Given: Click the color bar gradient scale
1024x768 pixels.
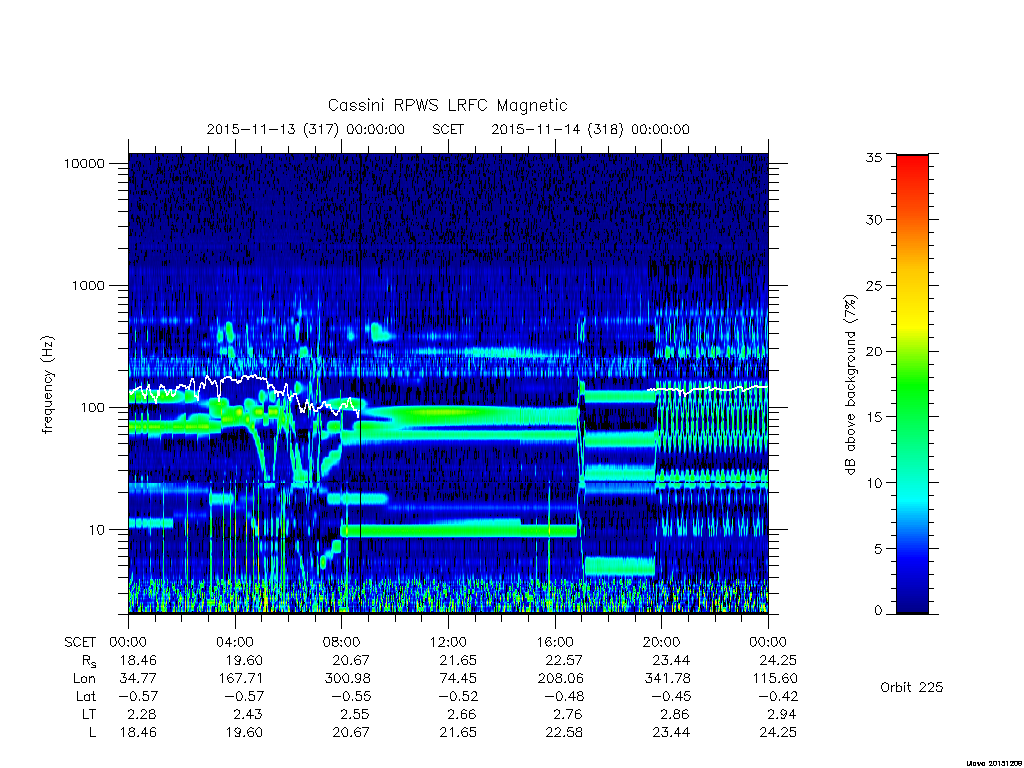Looking at the screenshot, I should (912, 384).
